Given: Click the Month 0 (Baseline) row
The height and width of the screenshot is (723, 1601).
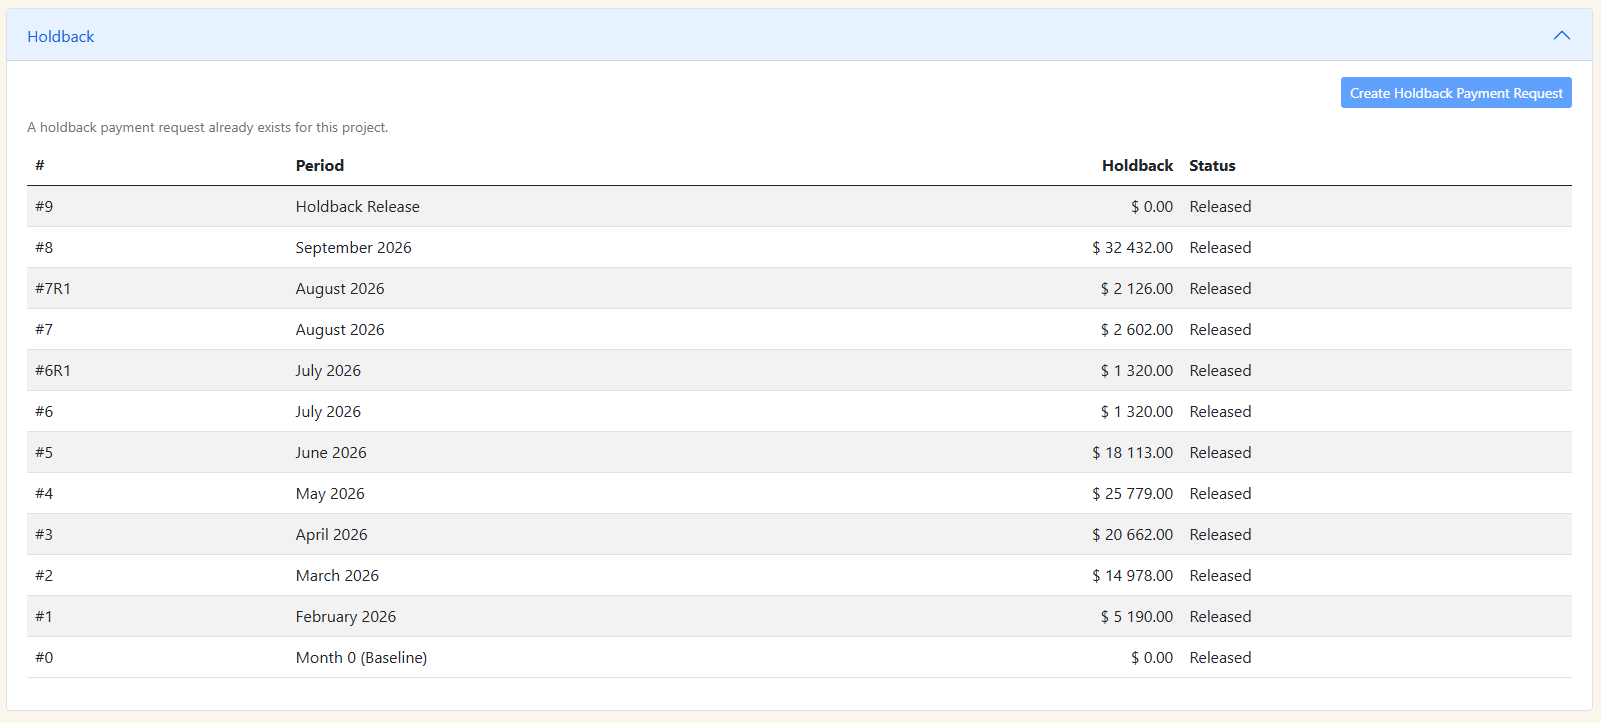Looking at the screenshot, I should coord(361,658).
